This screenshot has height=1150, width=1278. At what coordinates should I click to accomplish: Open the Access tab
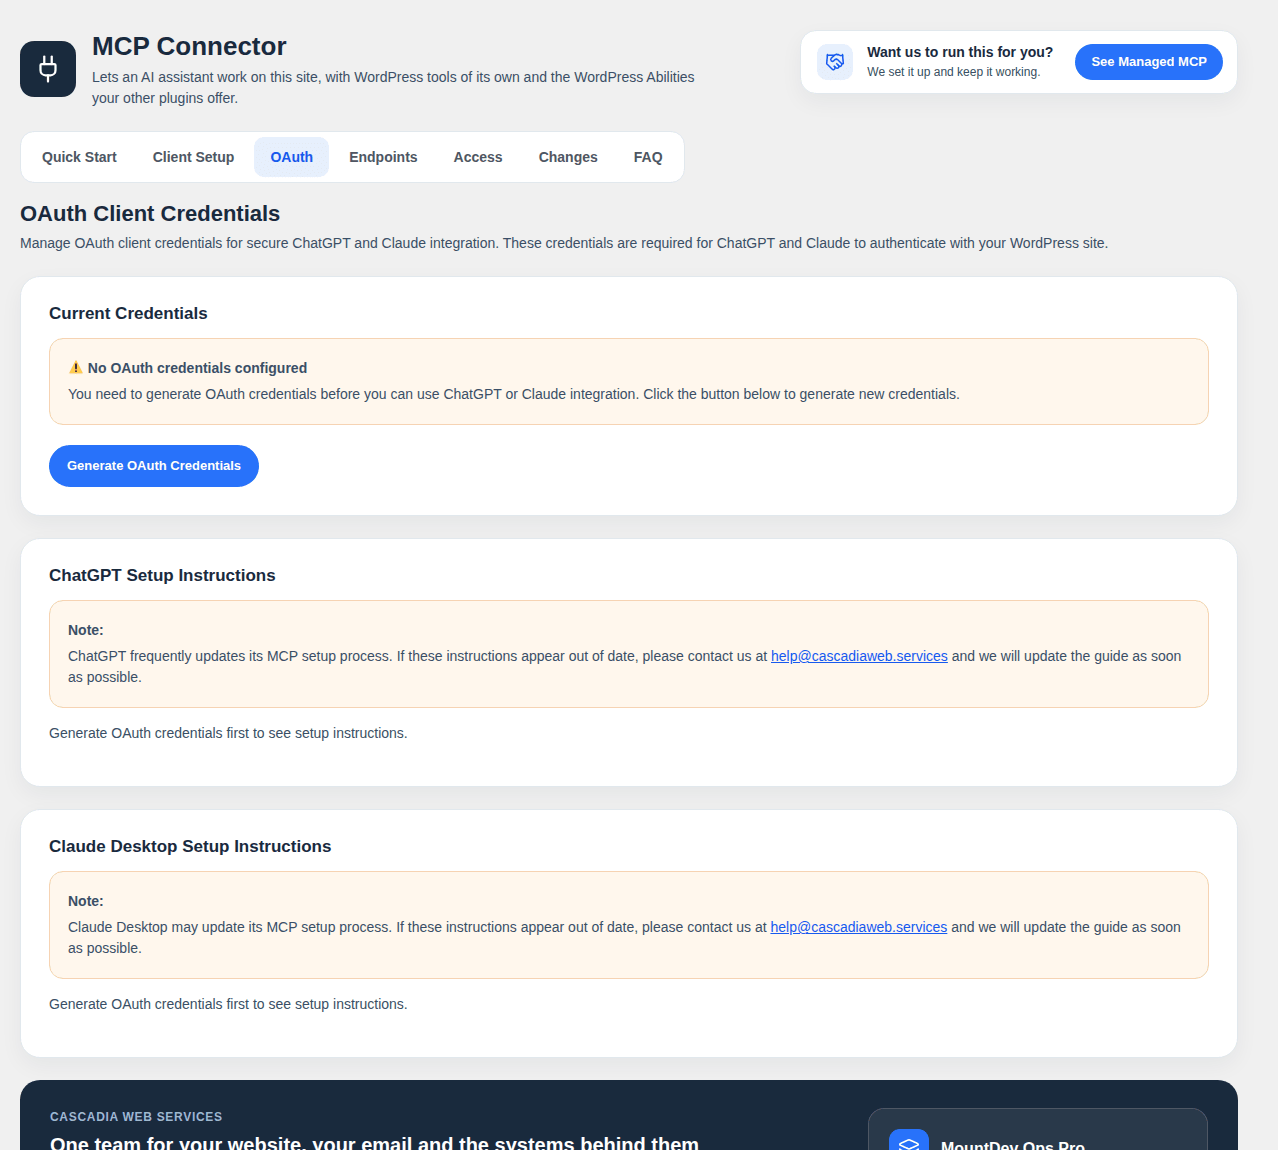click(478, 157)
